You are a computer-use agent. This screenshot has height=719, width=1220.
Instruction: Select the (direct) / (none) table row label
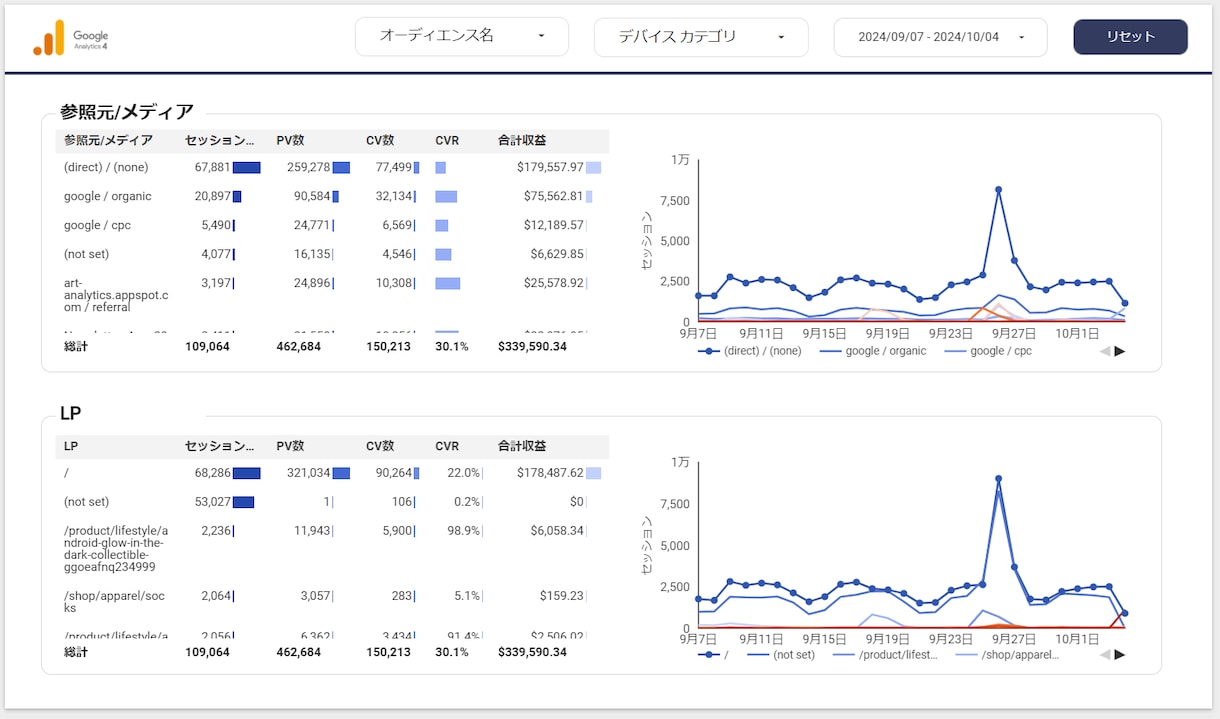(106, 168)
